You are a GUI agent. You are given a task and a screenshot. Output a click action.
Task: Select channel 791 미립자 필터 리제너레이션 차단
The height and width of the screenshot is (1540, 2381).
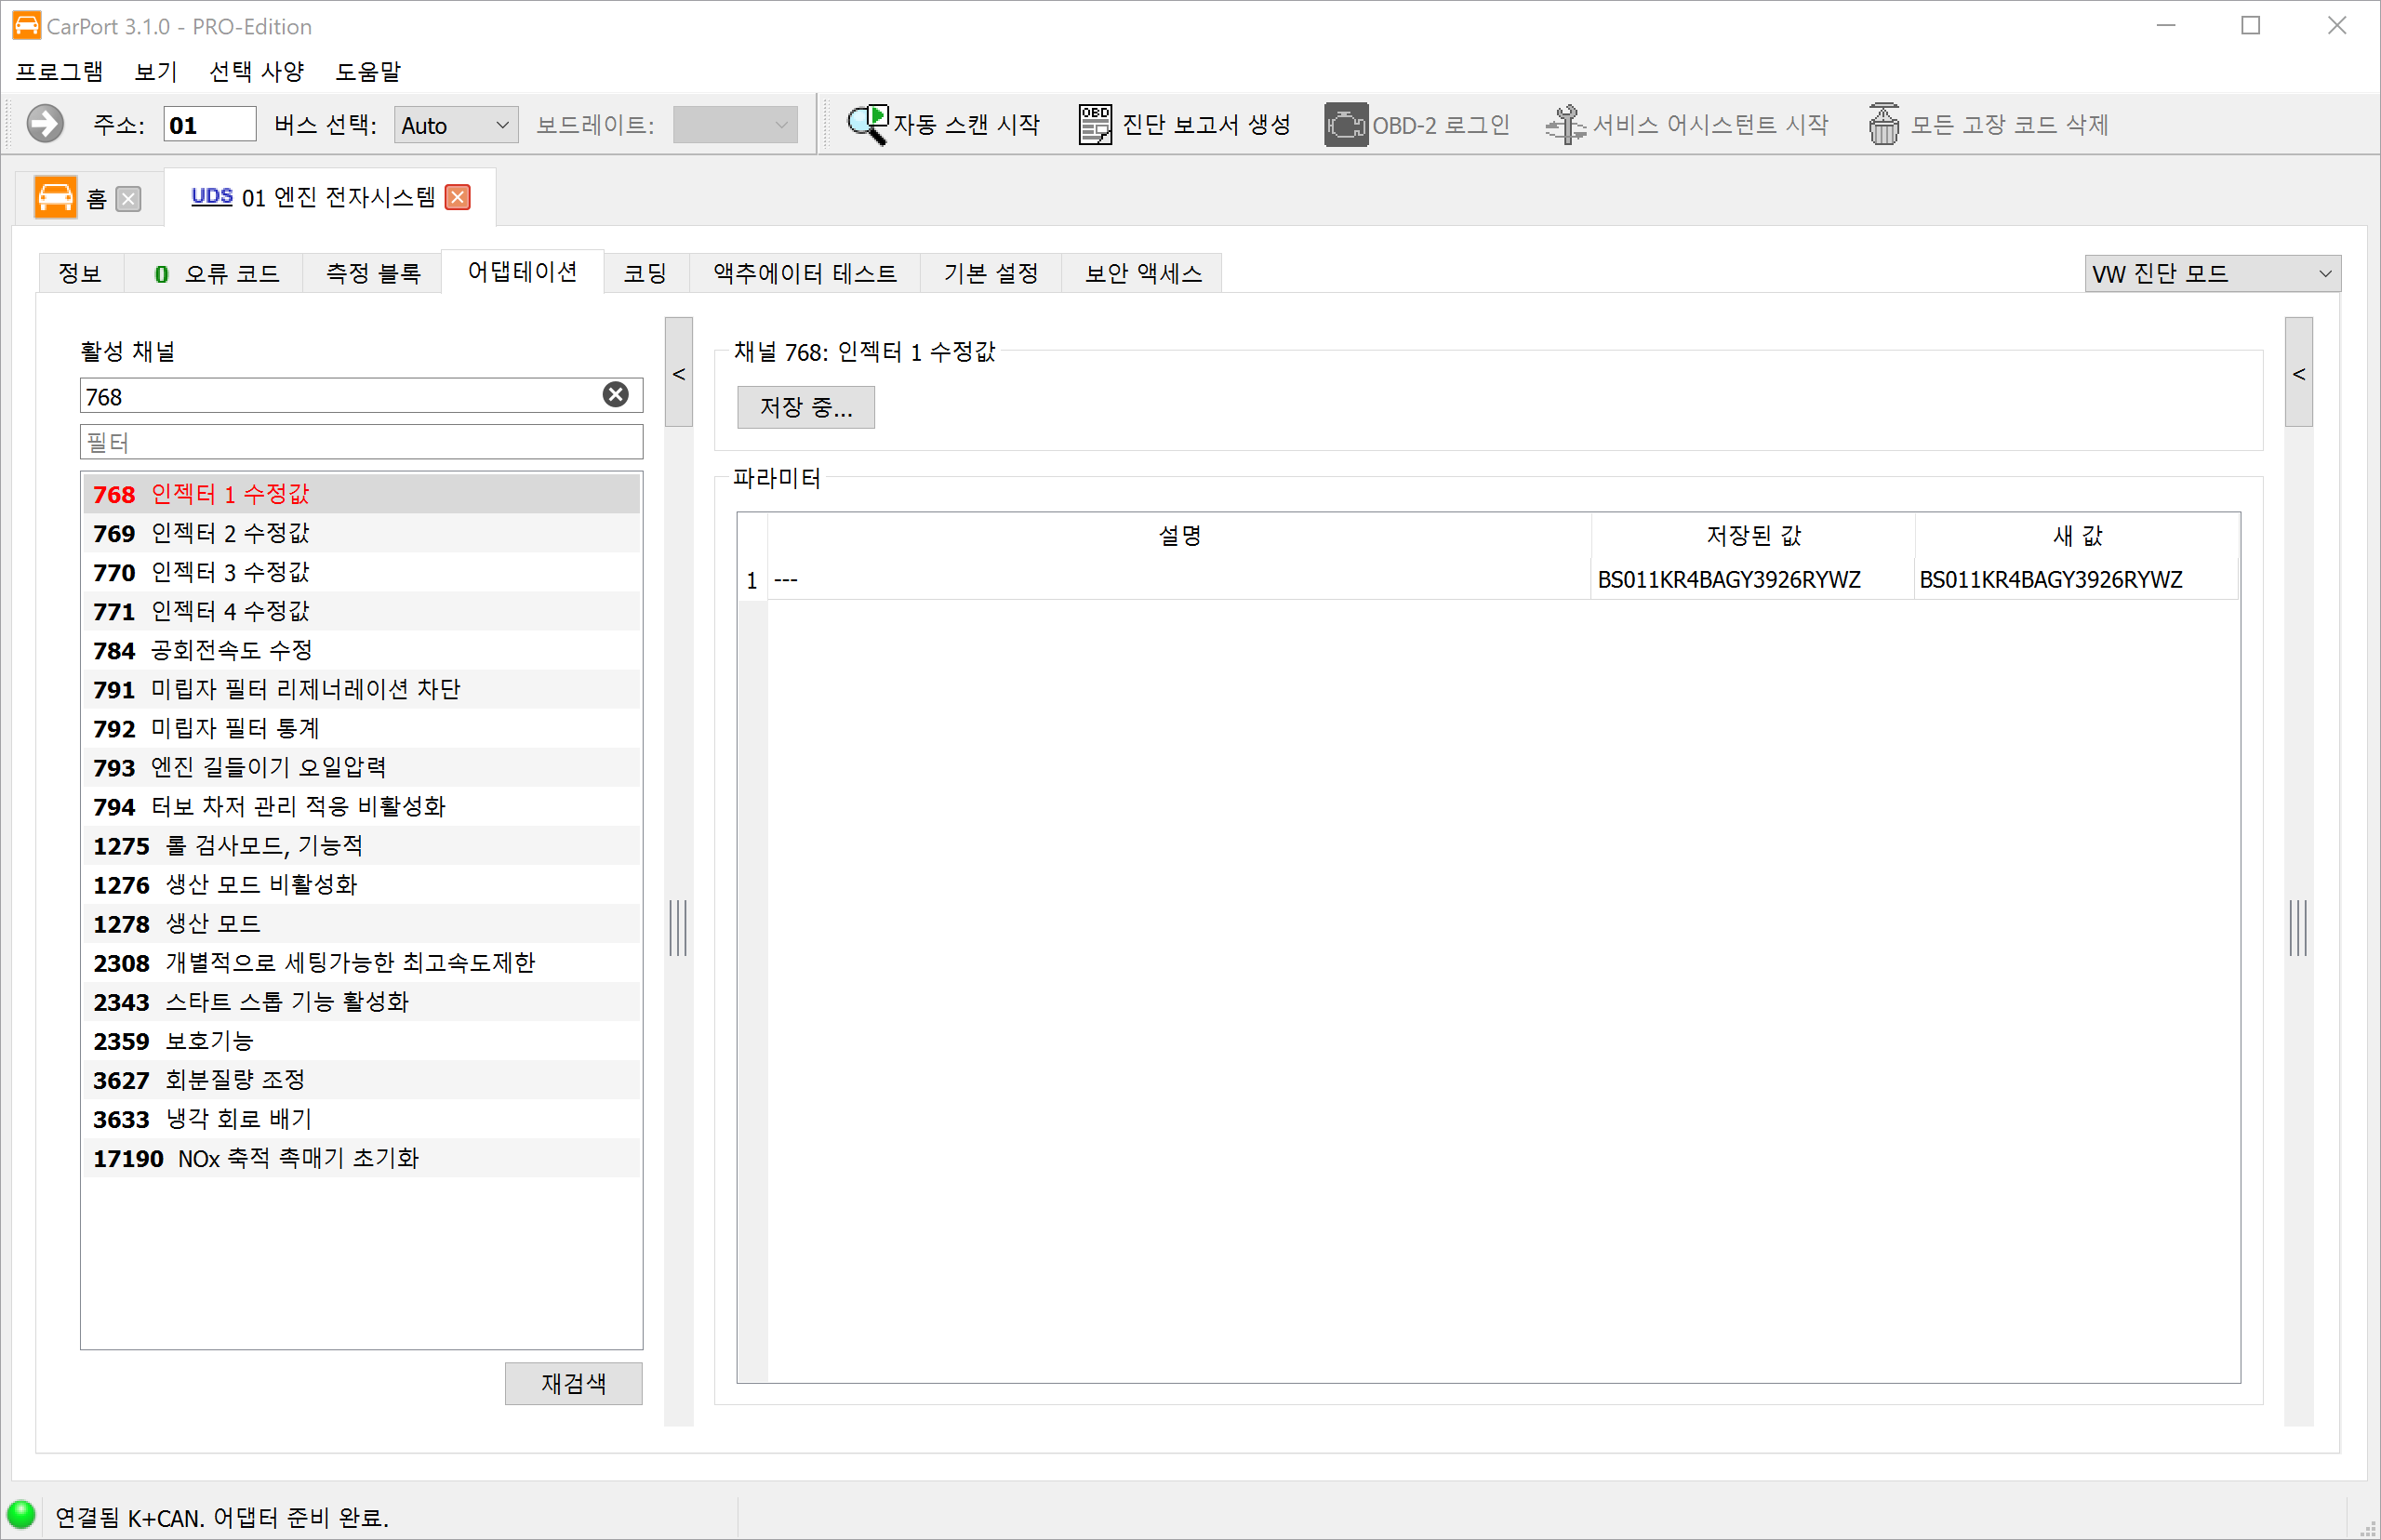pyautogui.click(x=361, y=689)
